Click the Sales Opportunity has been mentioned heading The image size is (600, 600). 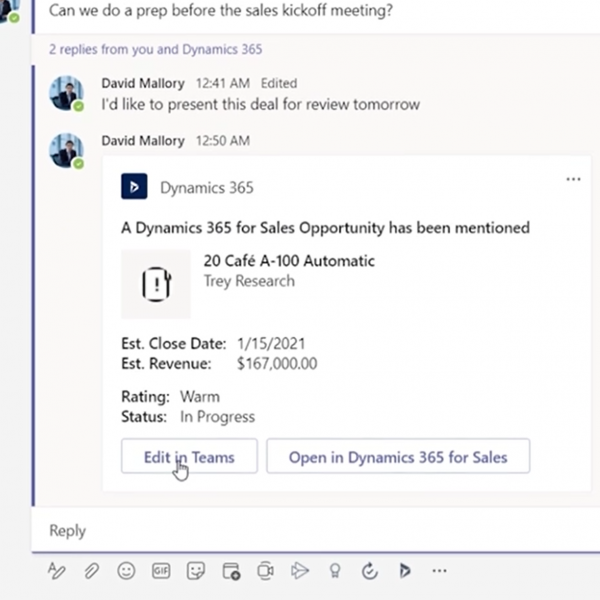(325, 228)
